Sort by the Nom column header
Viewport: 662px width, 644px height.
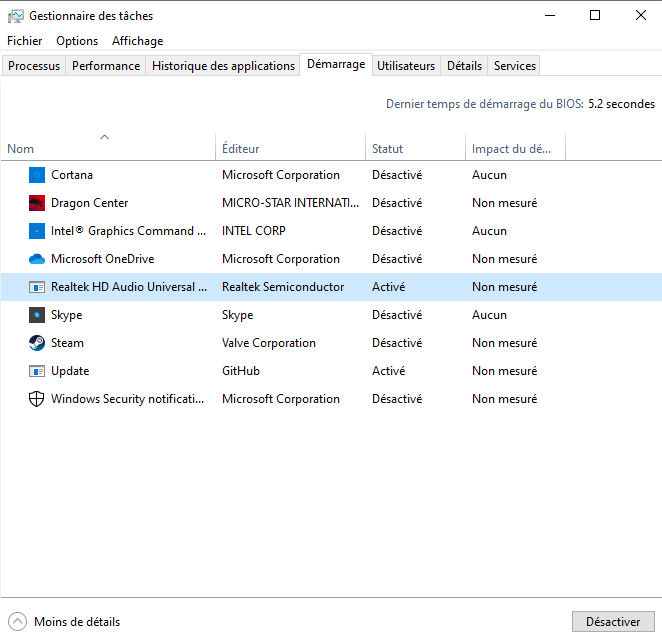coord(108,149)
